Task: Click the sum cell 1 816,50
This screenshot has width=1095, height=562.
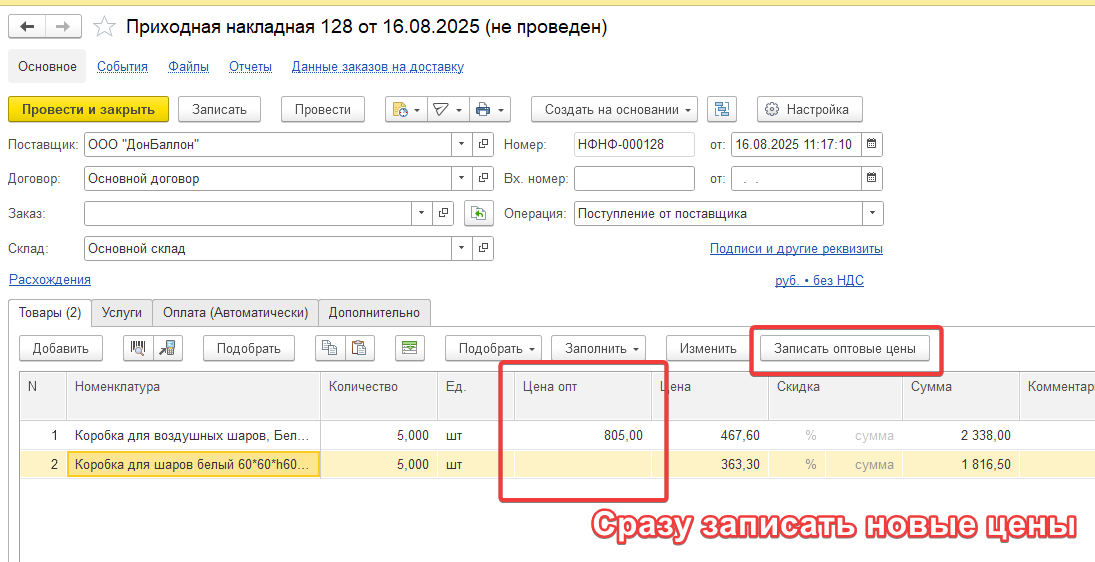Action: (961, 464)
